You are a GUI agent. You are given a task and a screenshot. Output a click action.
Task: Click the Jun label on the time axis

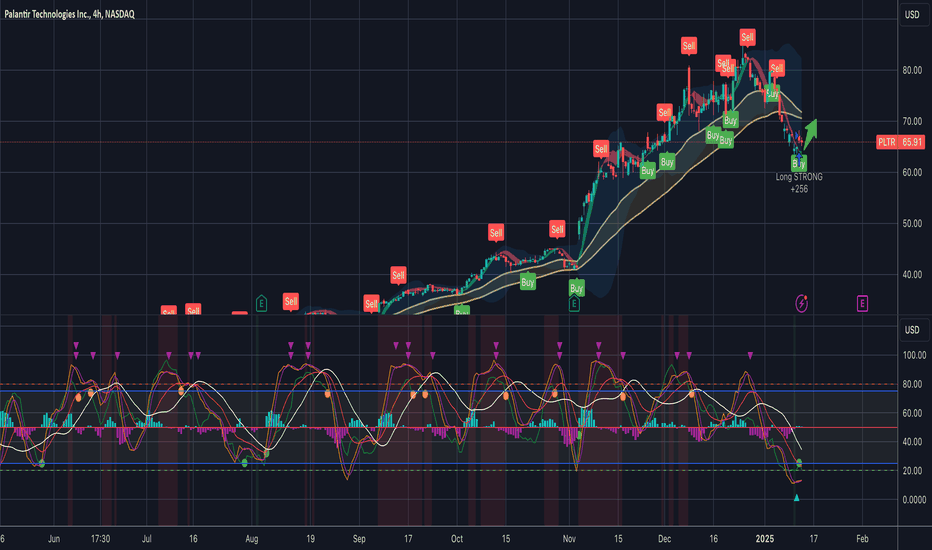point(53,539)
